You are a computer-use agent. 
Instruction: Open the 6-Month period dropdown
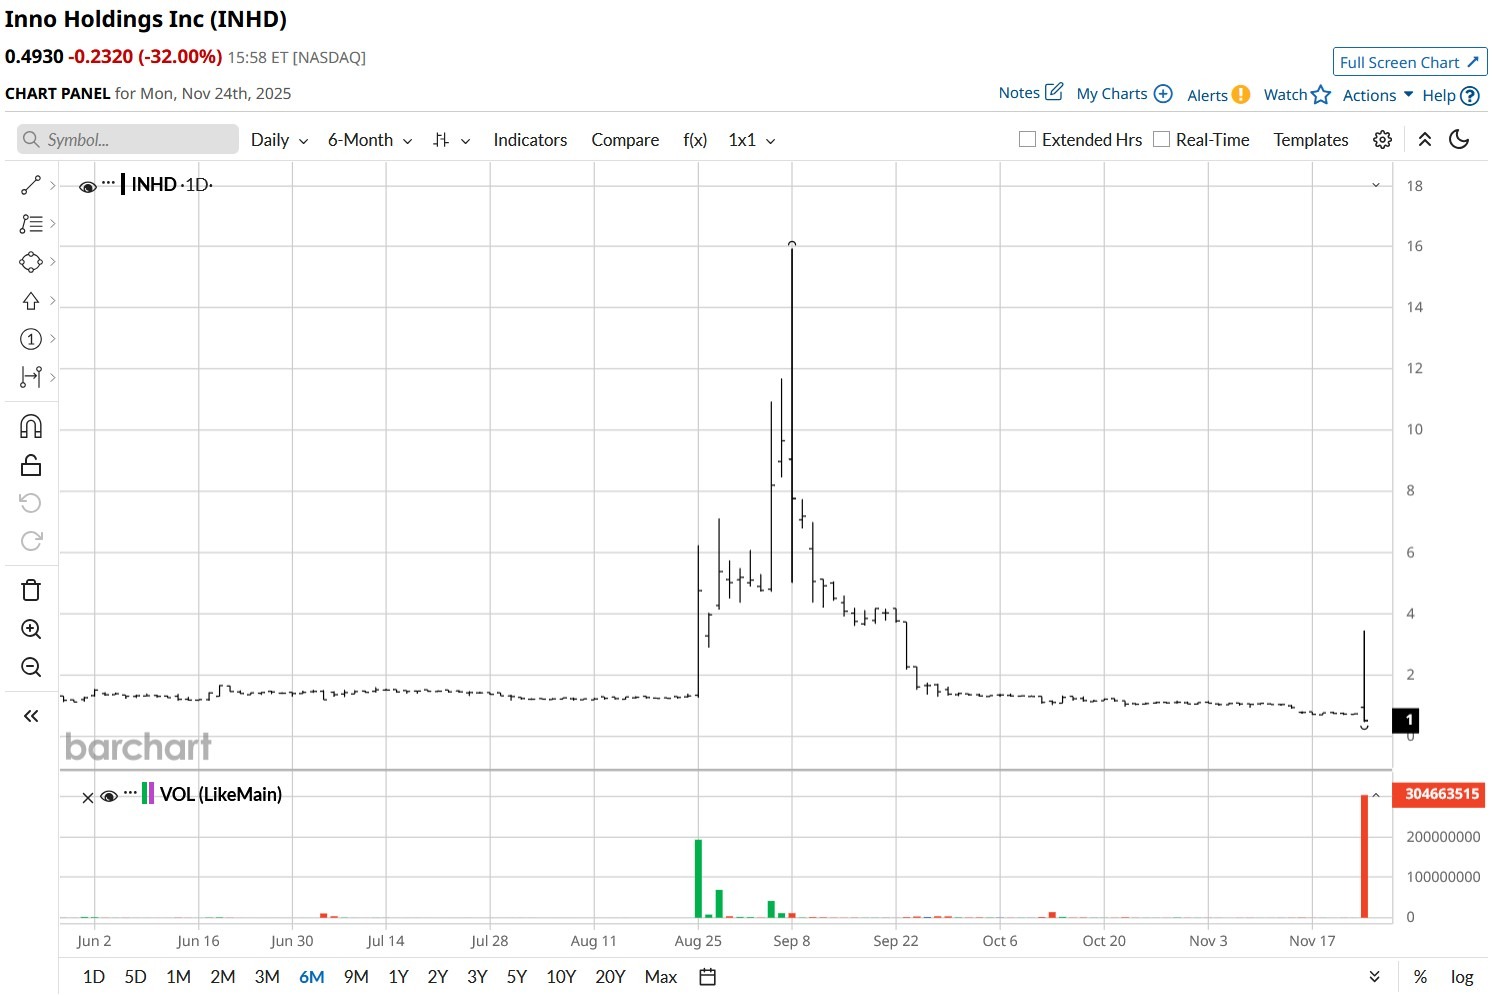click(x=370, y=140)
